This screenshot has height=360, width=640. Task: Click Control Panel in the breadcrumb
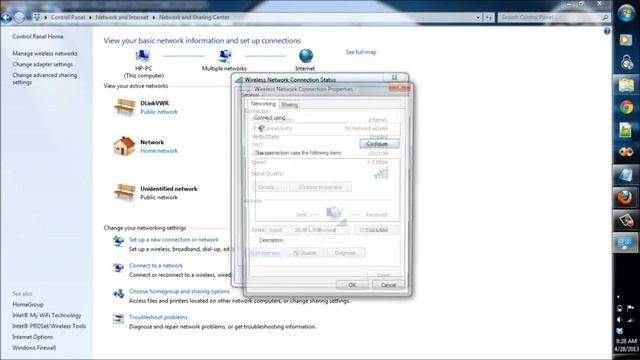pyautogui.click(x=68, y=18)
